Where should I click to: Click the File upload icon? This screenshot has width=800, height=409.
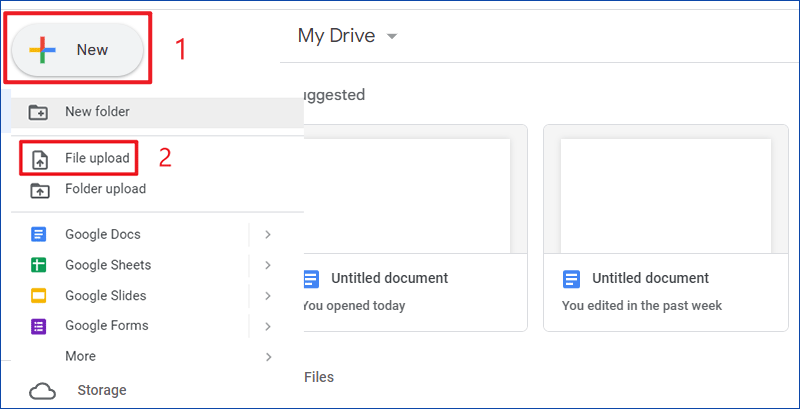[40, 160]
